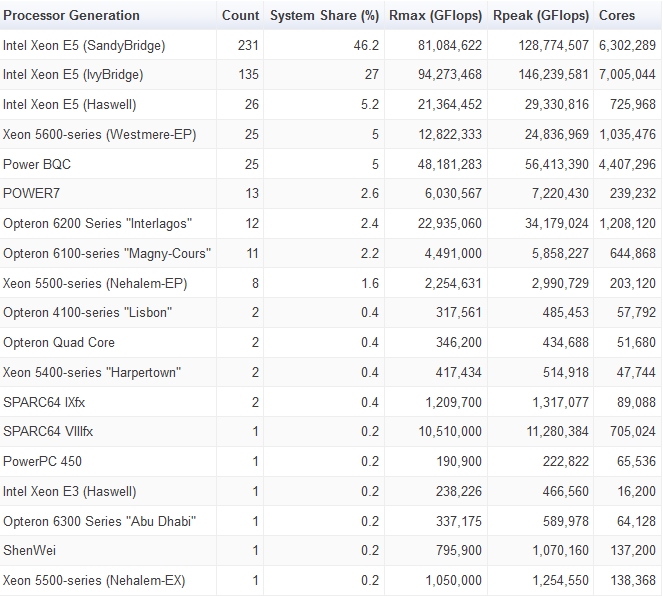This screenshot has width=663, height=596.
Task: Click Opteron 6300 Series "Abu Dhabi" cell
Action: [x=100, y=521]
